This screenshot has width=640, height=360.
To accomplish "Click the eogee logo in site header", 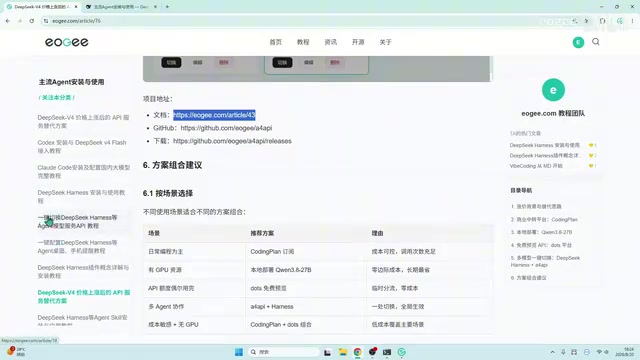I will 67,42.
